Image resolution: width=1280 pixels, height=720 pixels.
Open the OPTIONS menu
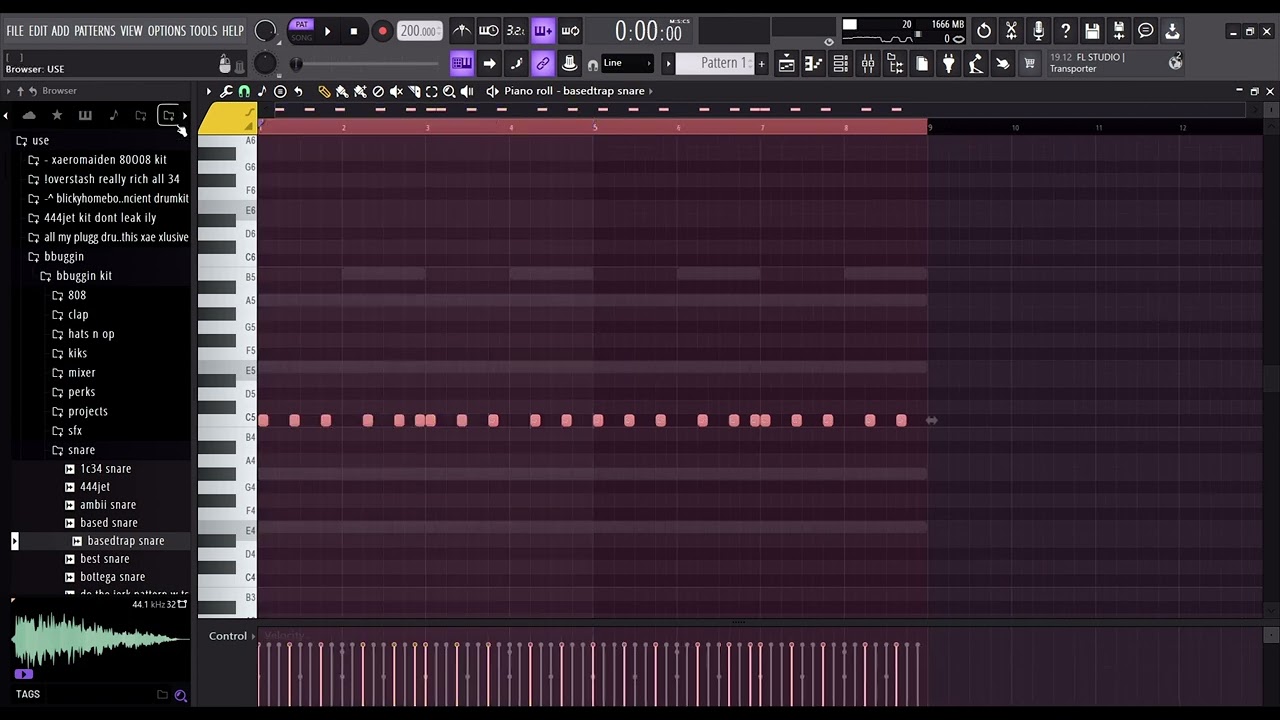pos(167,31)
